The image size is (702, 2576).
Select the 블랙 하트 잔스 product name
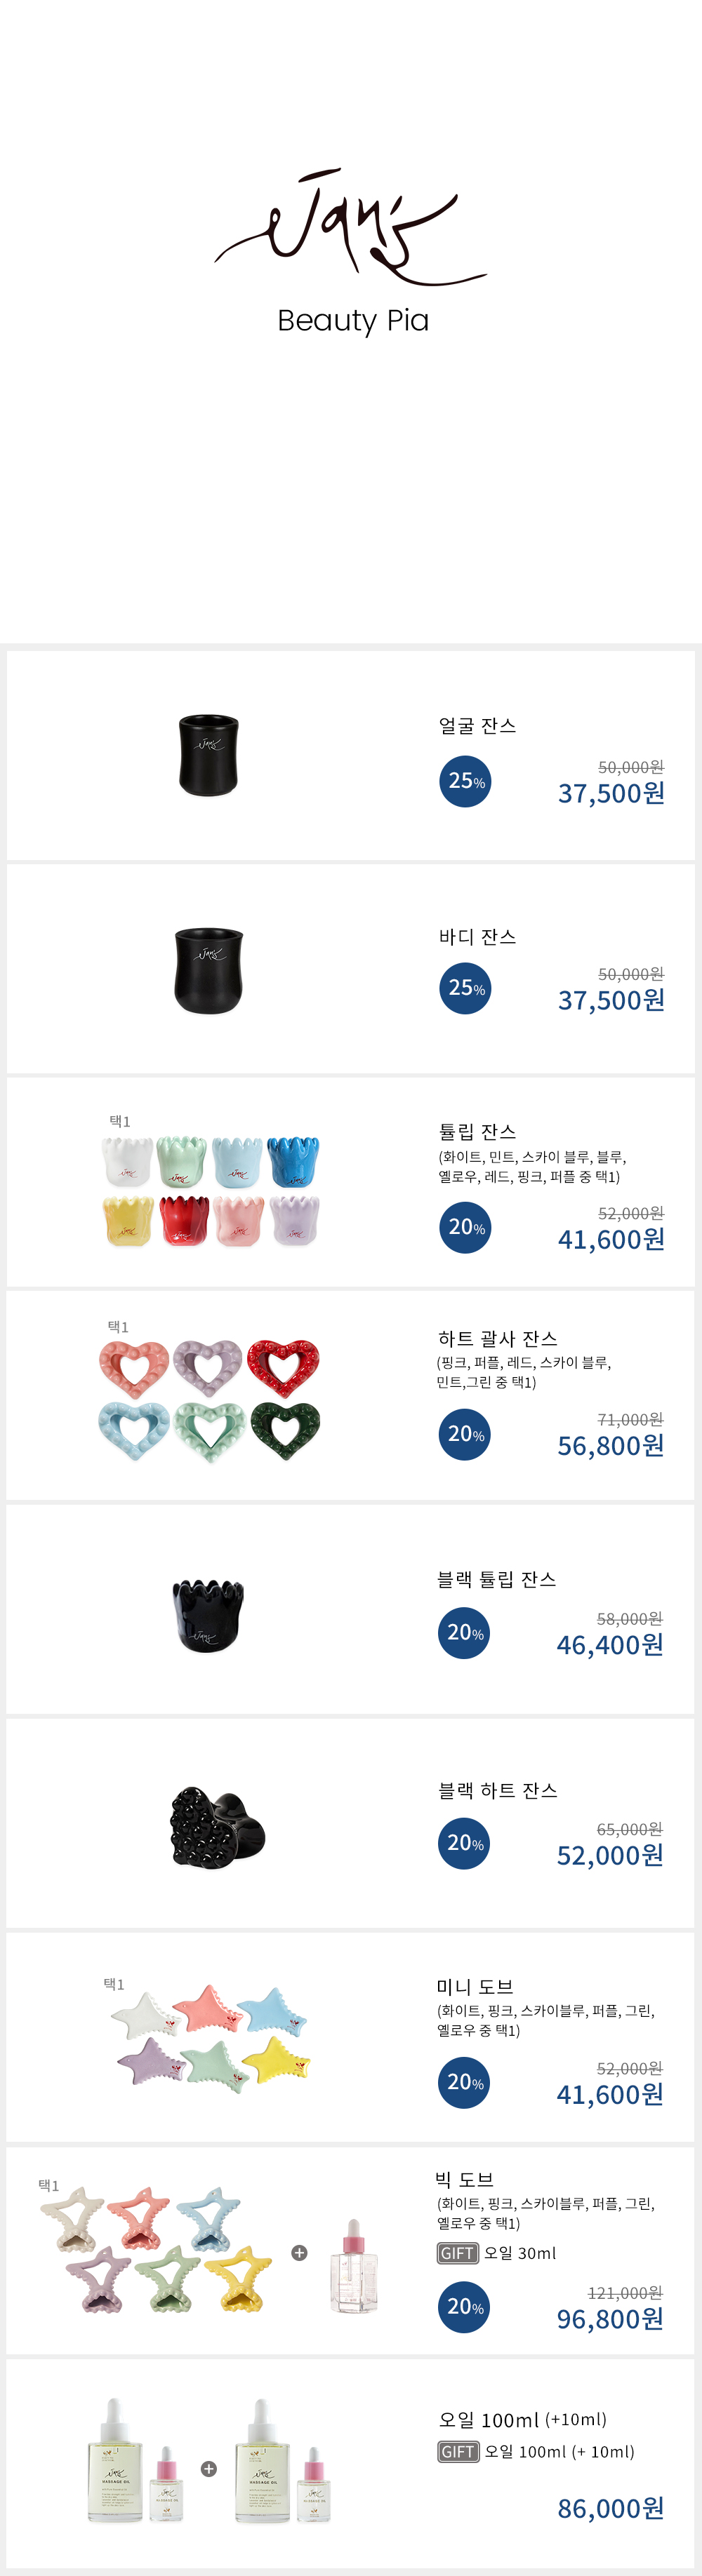coord(497,1790)
